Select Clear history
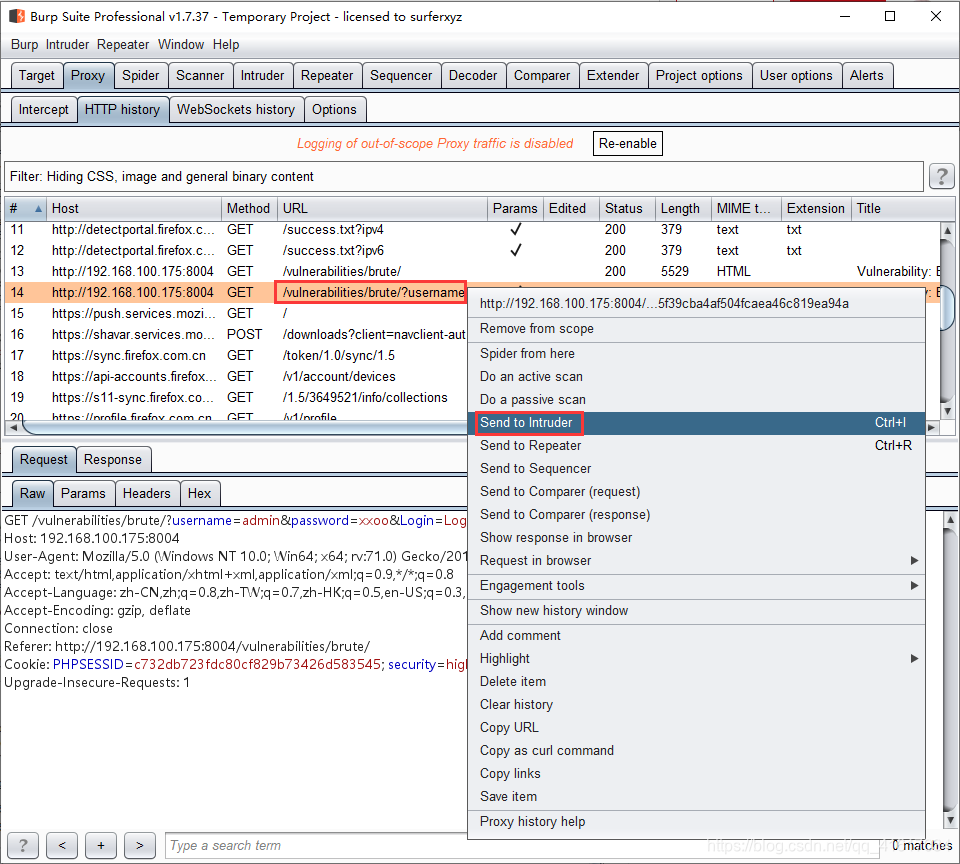 pyautogui.click(x=696, y=704)
